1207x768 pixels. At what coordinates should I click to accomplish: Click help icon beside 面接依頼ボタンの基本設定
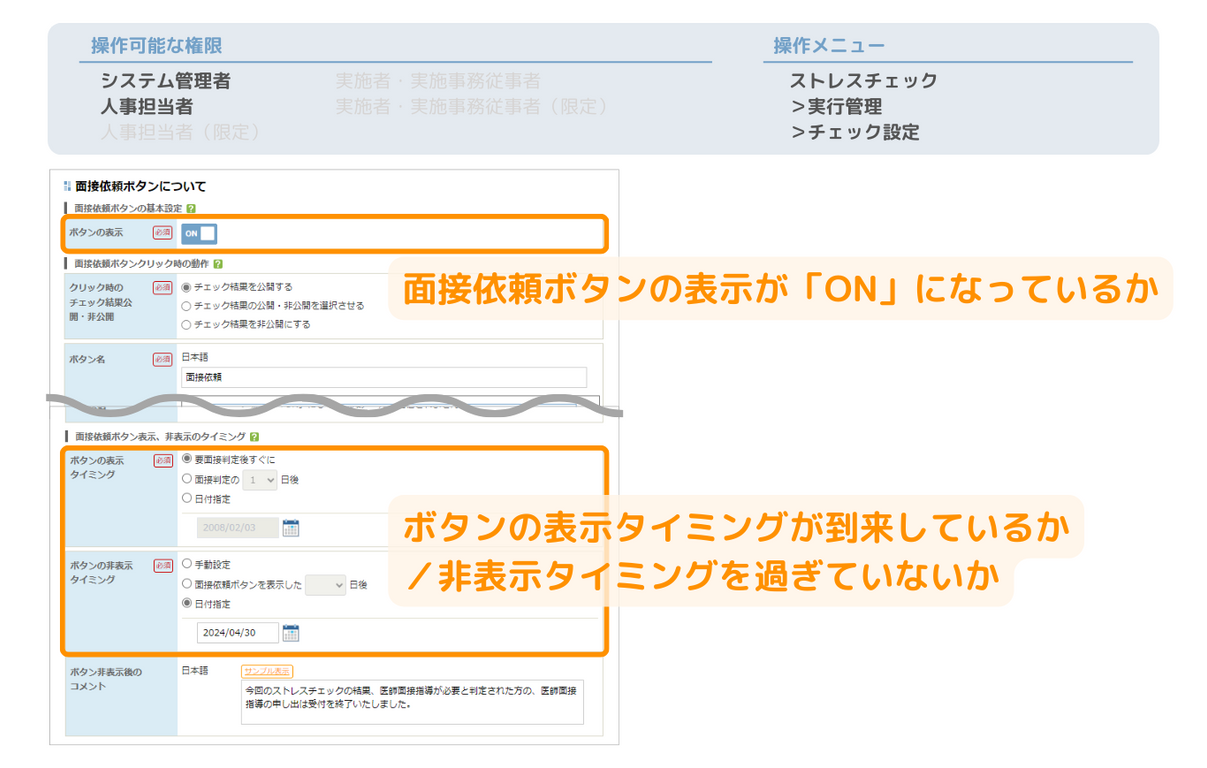(191, 209)
